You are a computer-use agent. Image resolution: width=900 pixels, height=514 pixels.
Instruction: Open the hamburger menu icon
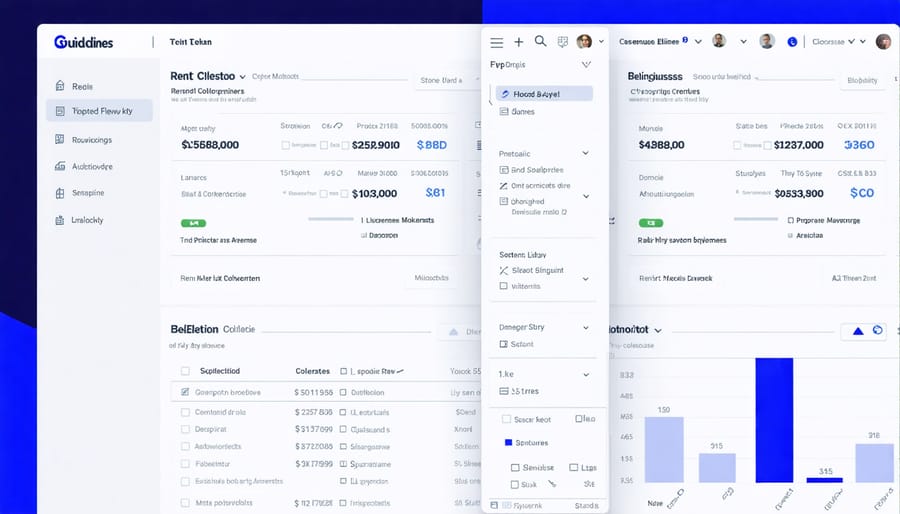(496, 42)
